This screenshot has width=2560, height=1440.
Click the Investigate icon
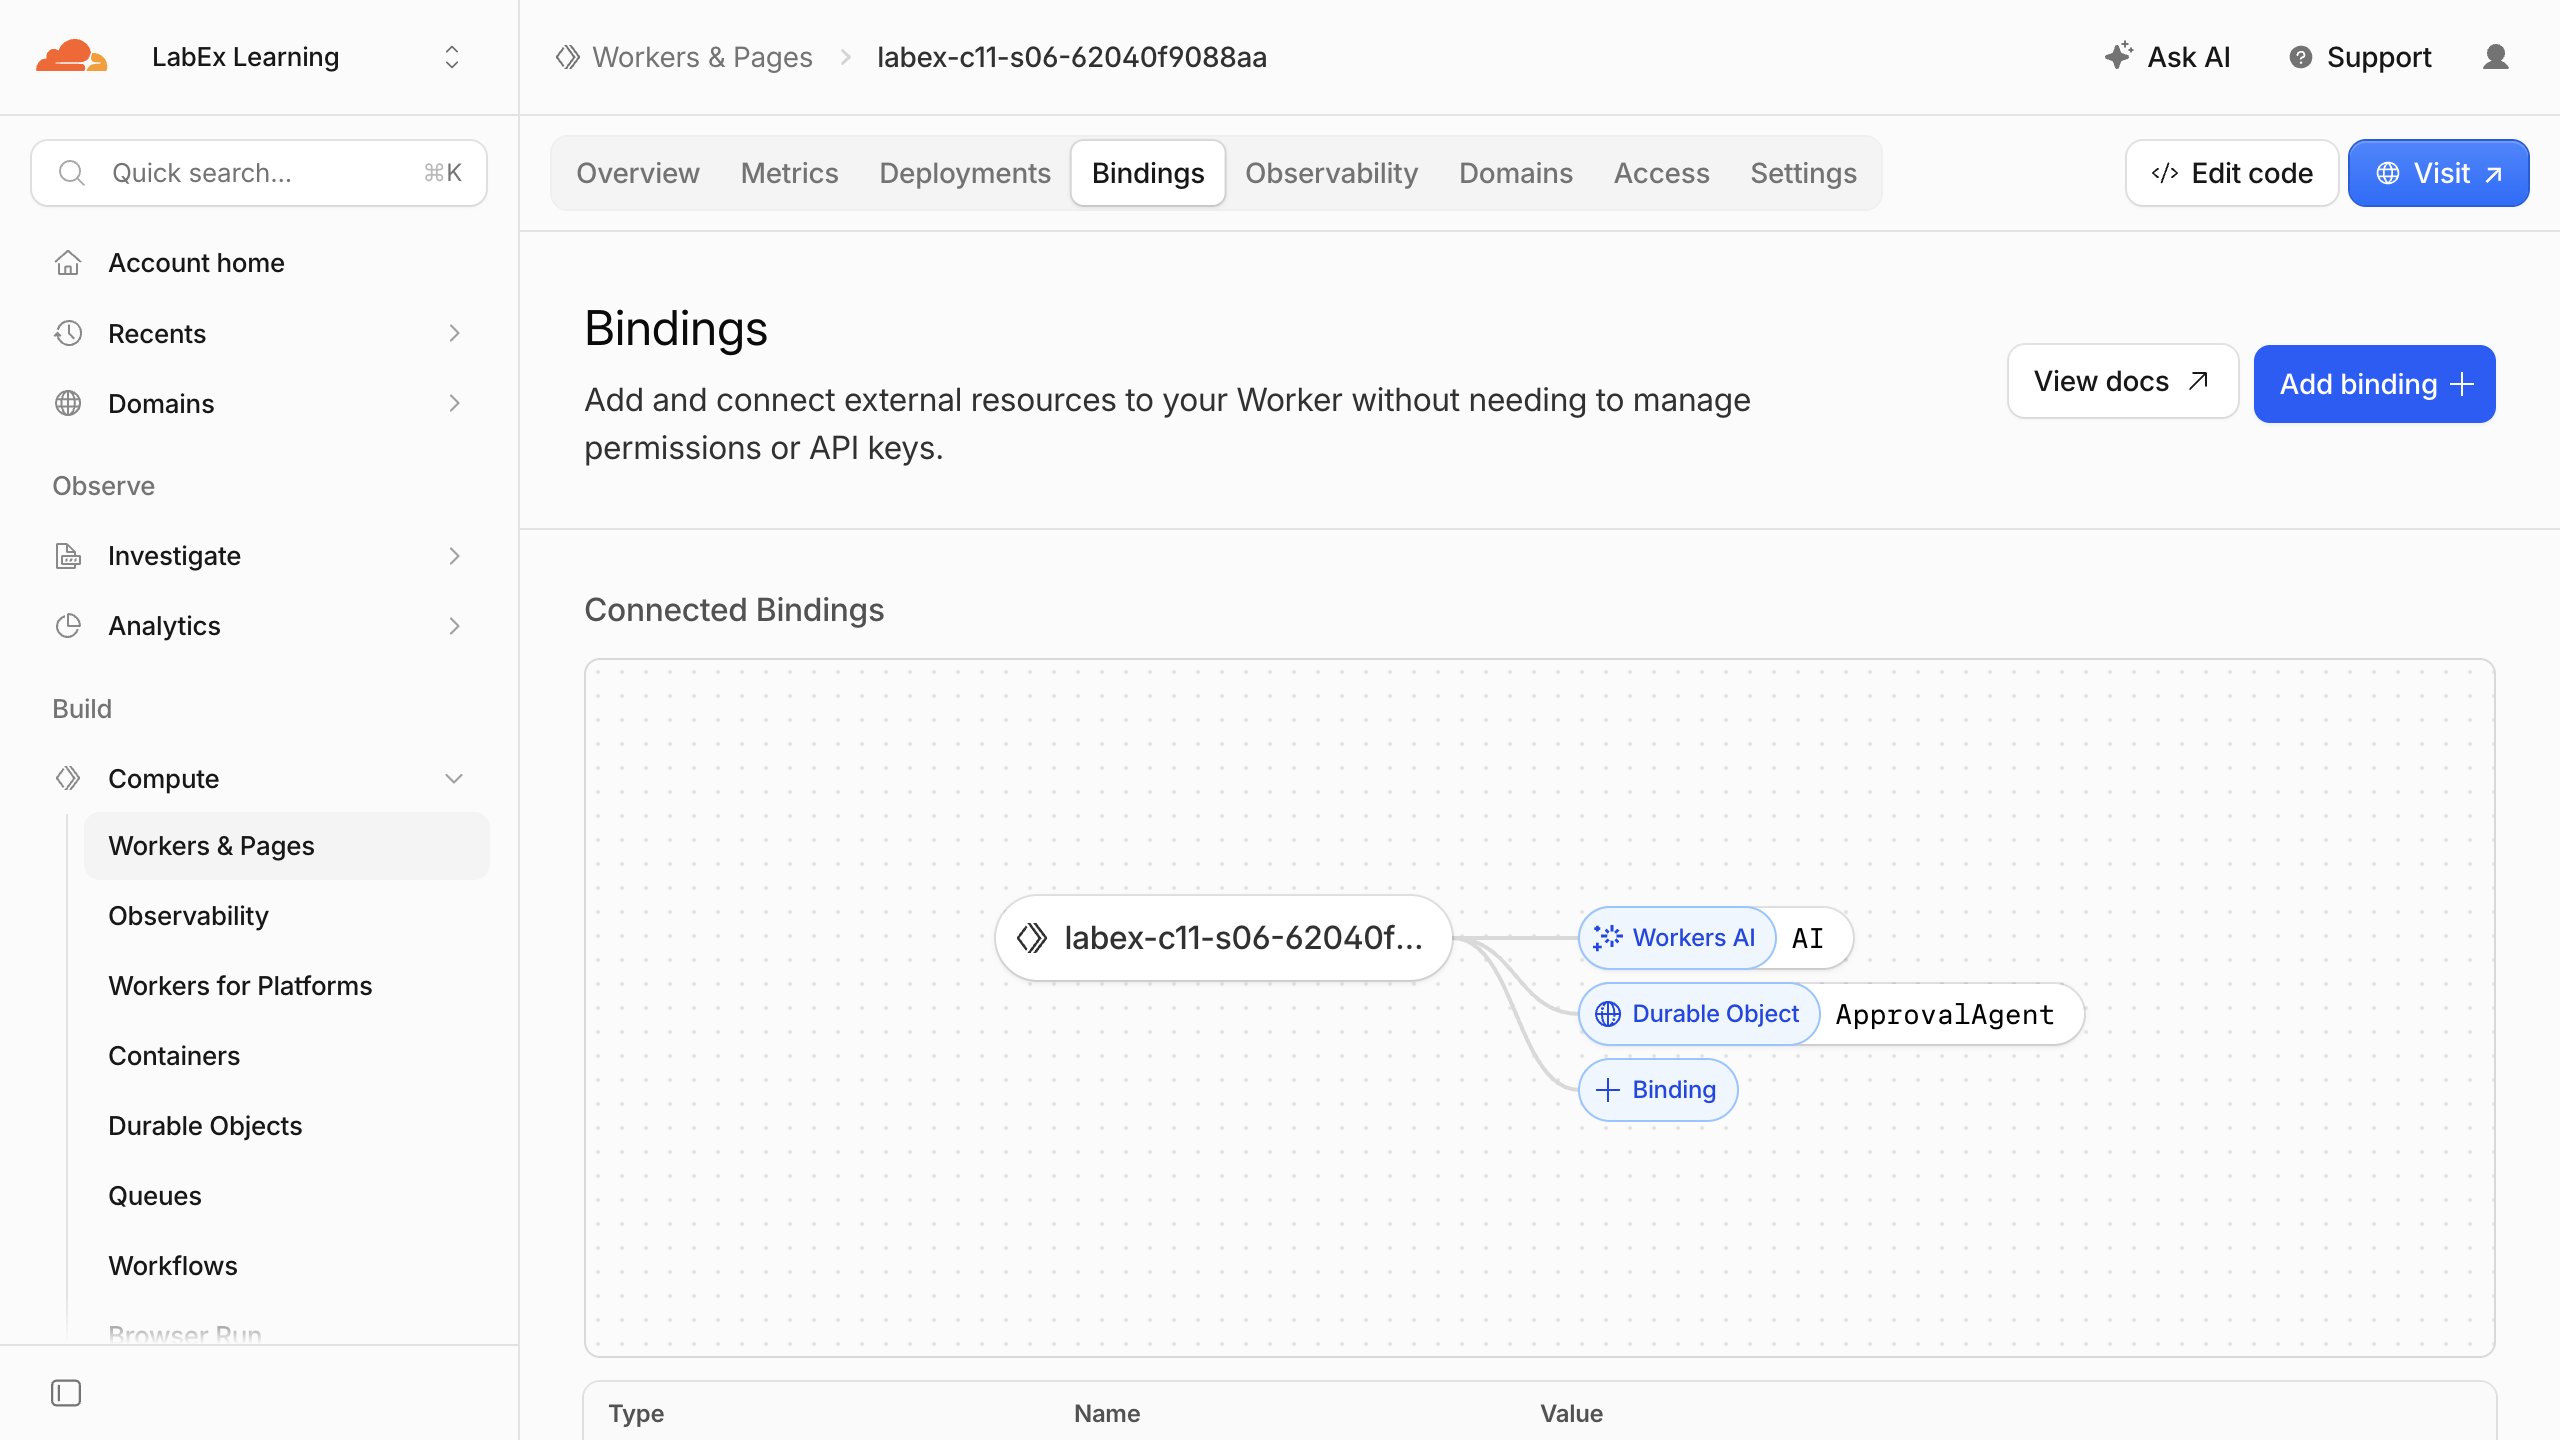click(x=68, y=556)
